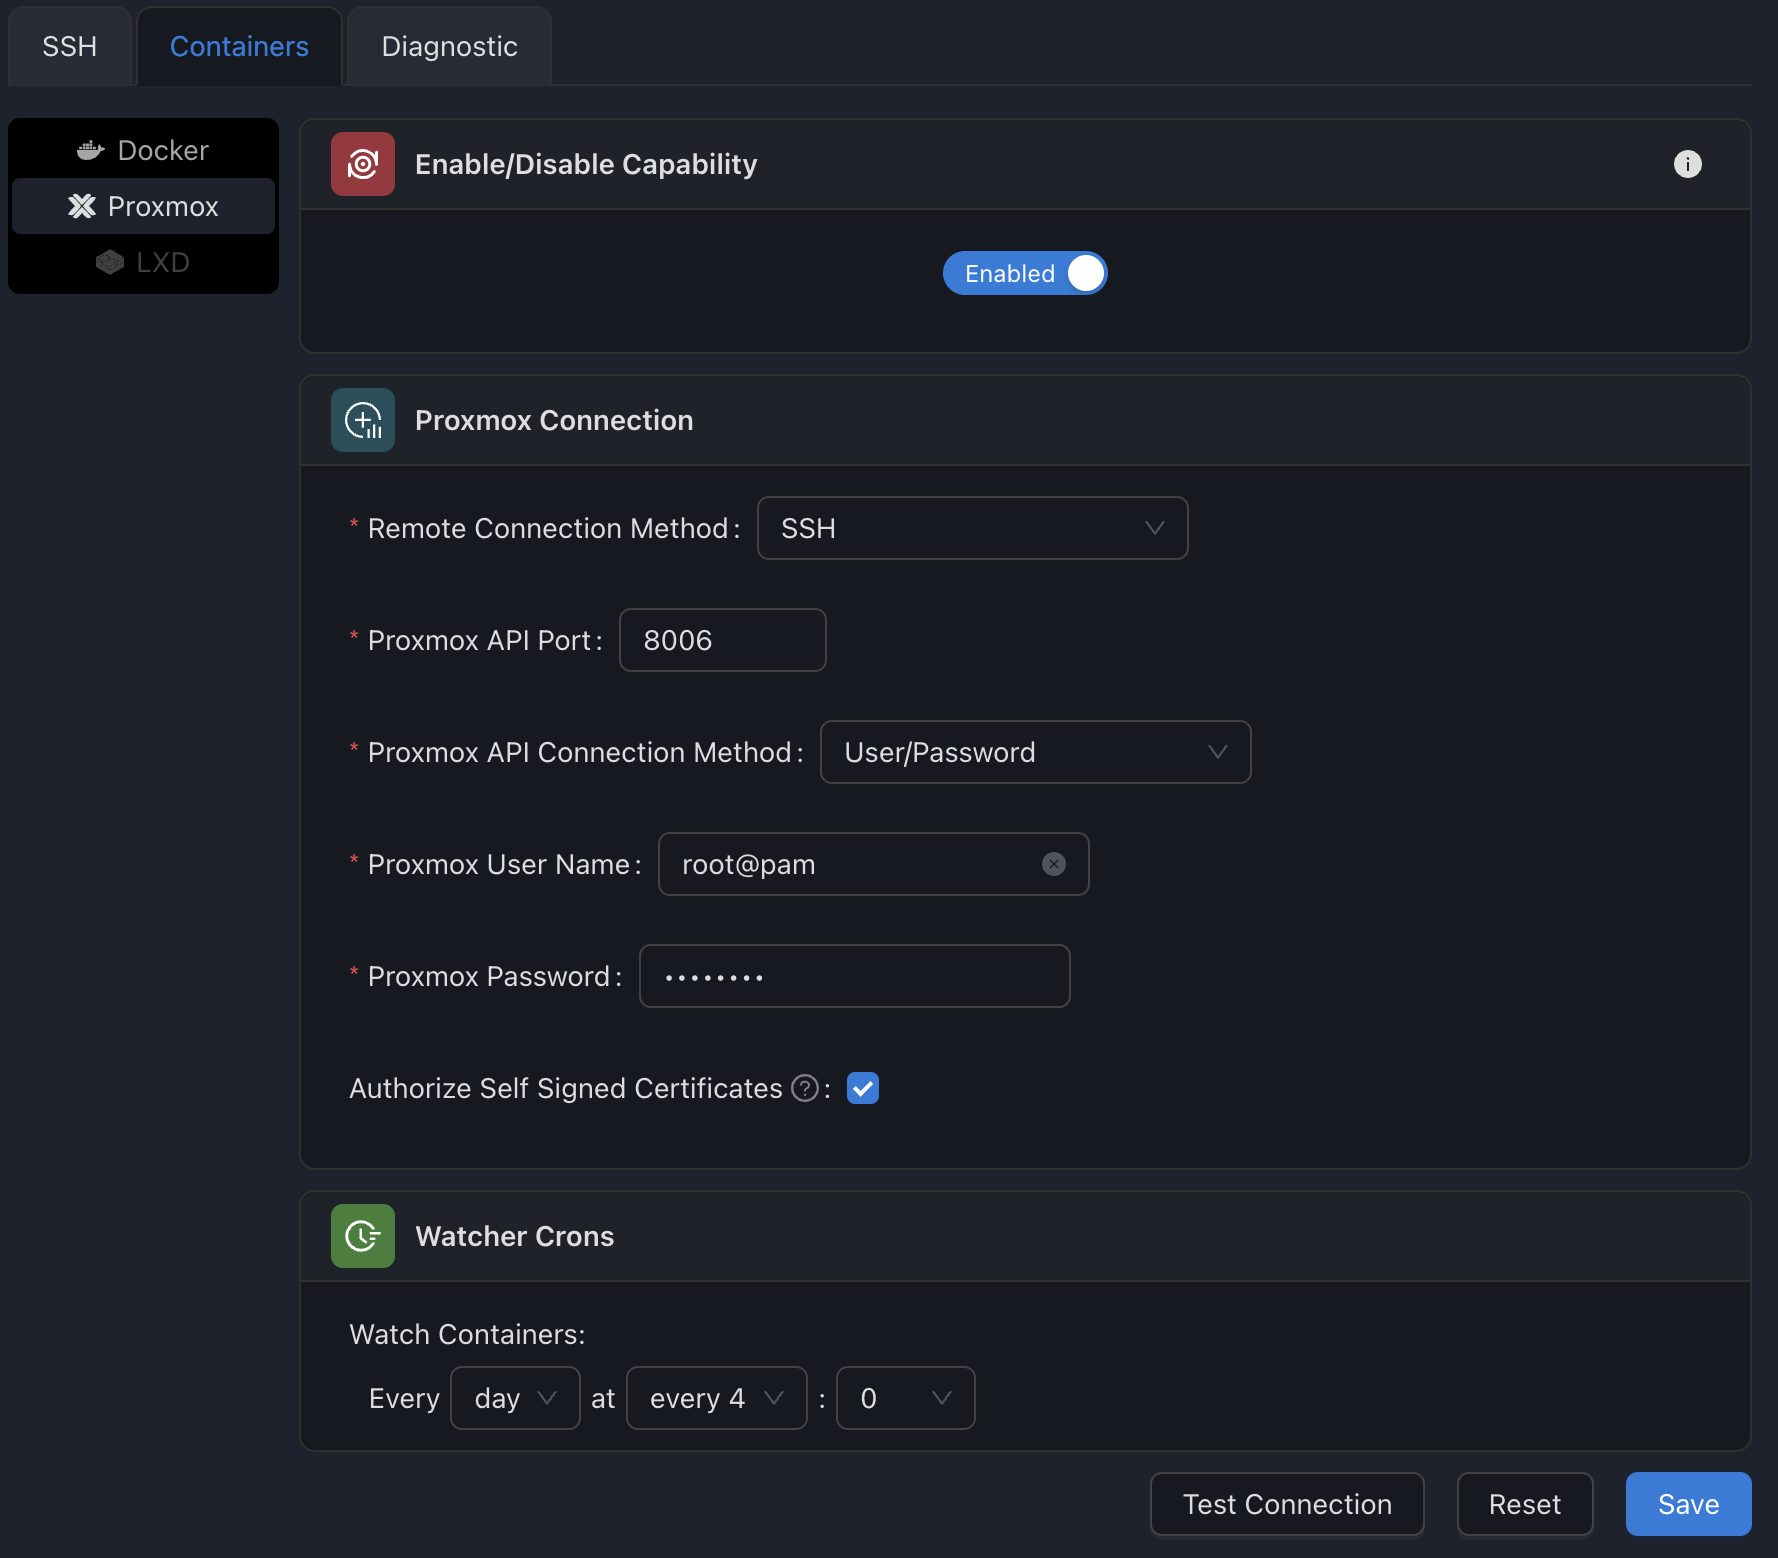Click the Docker whale icon in sidebar
This screenshot has width=1778, height=1558.
coord(91,150)
